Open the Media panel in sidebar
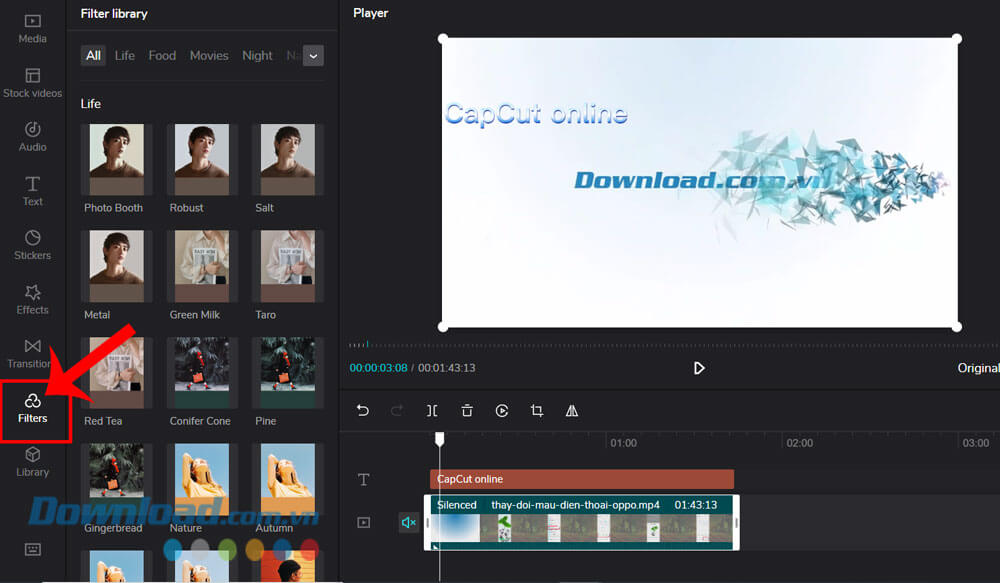The height and width of the screenshot is (583, 1000). click(x=32, y=28)
